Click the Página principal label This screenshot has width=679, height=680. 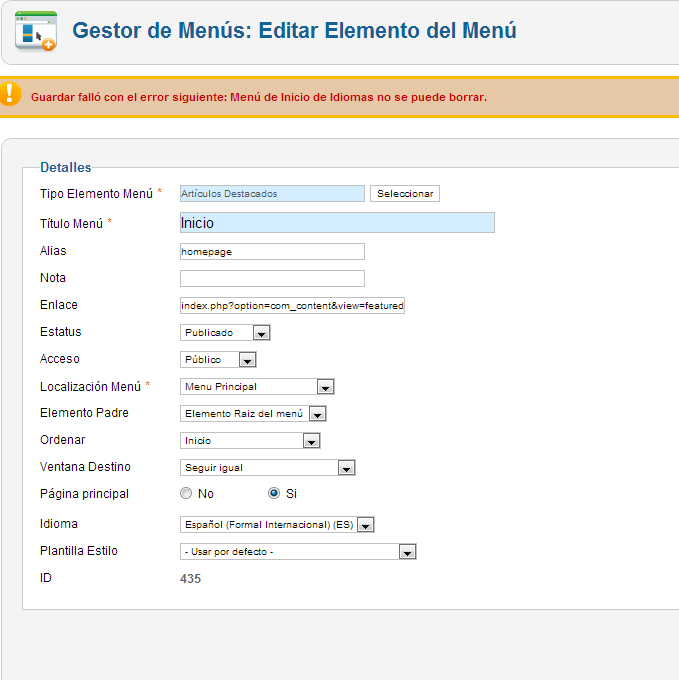[85, 494]
